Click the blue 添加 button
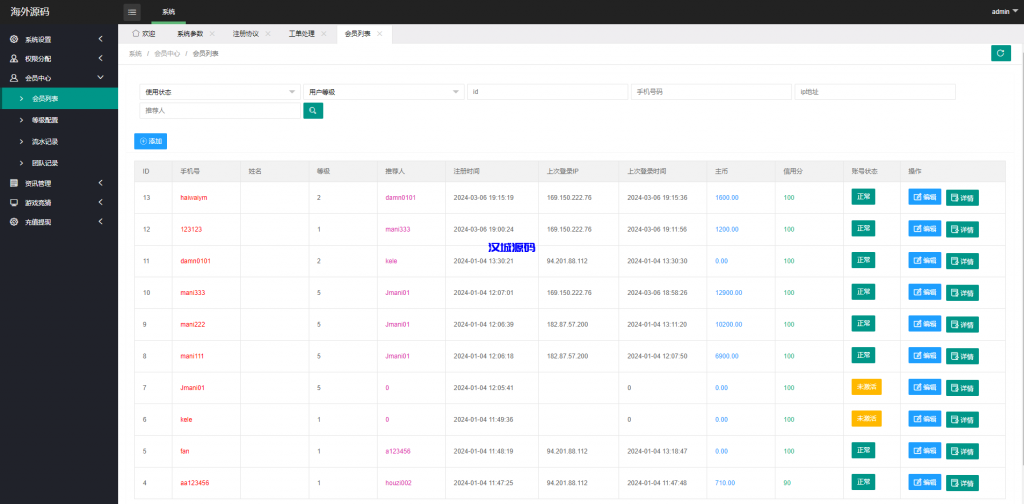The image size is (1024, 504). (151, 141)
